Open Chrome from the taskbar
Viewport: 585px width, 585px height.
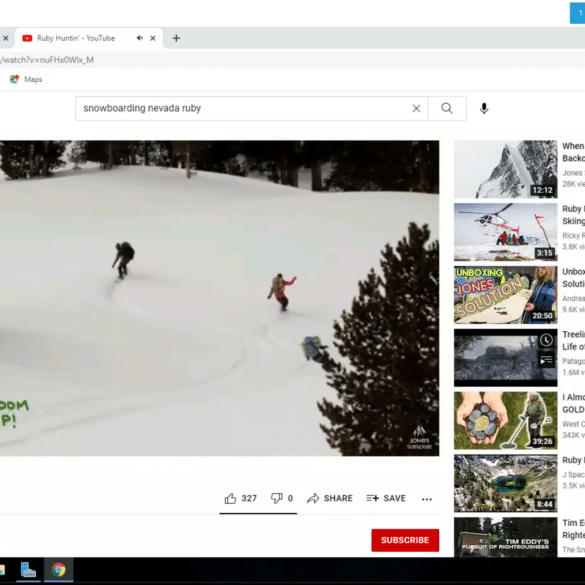59,570
